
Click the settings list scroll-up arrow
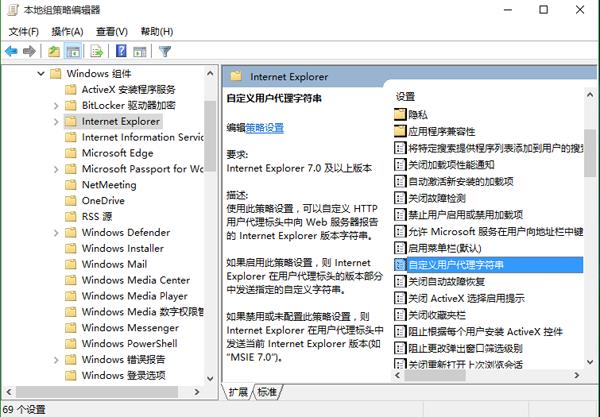(x=590, y=94)
